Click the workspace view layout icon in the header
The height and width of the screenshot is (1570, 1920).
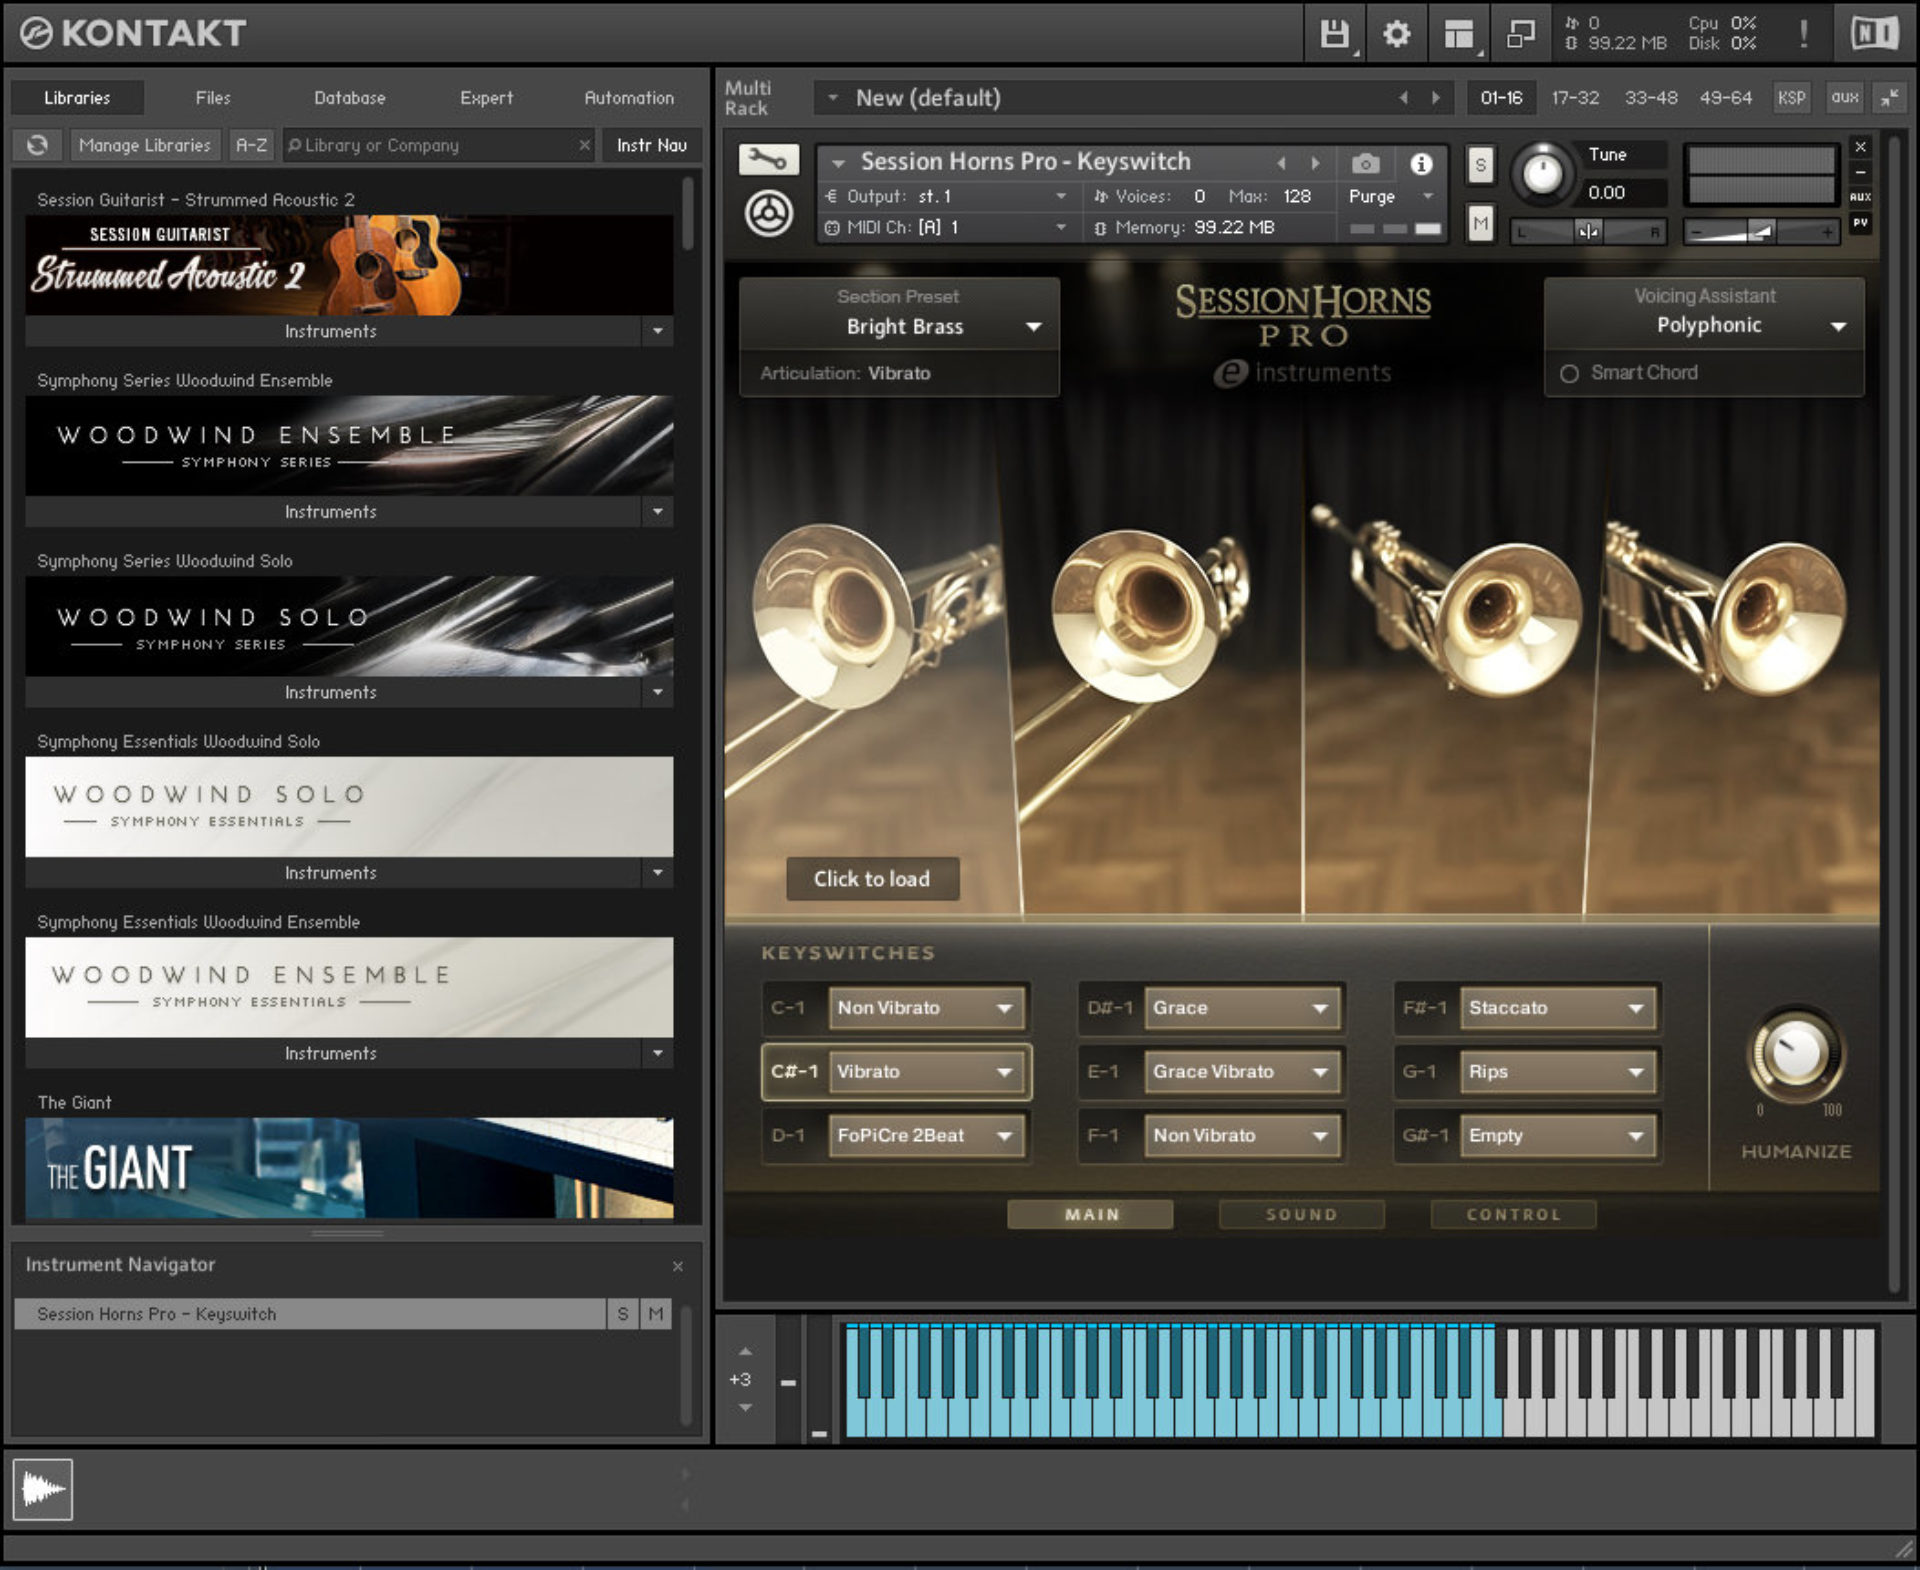tap(1457, 33)
